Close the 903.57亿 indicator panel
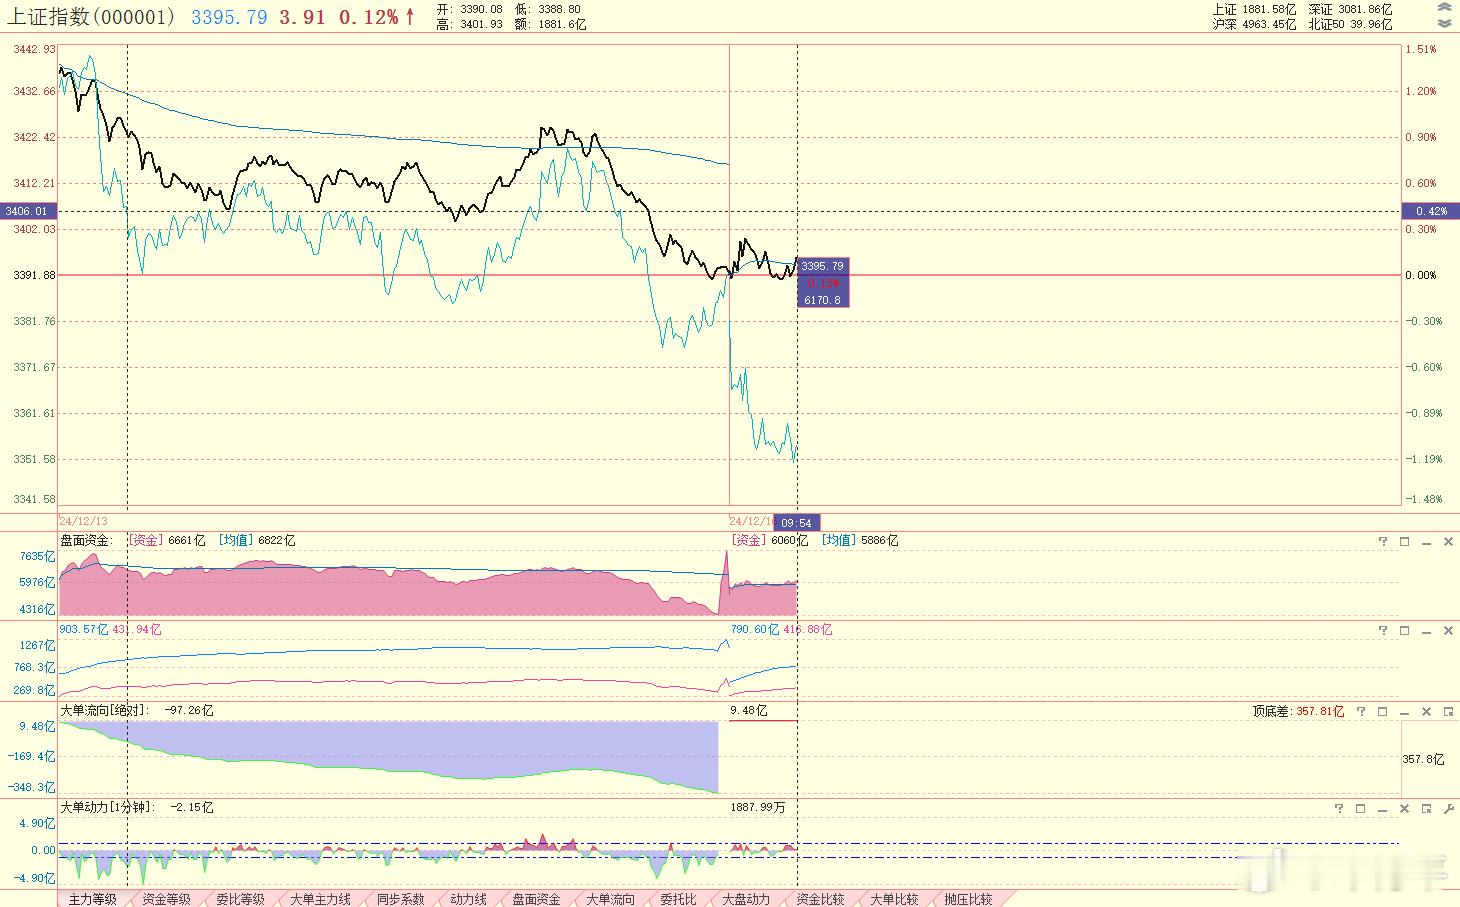 [1448, 630]
